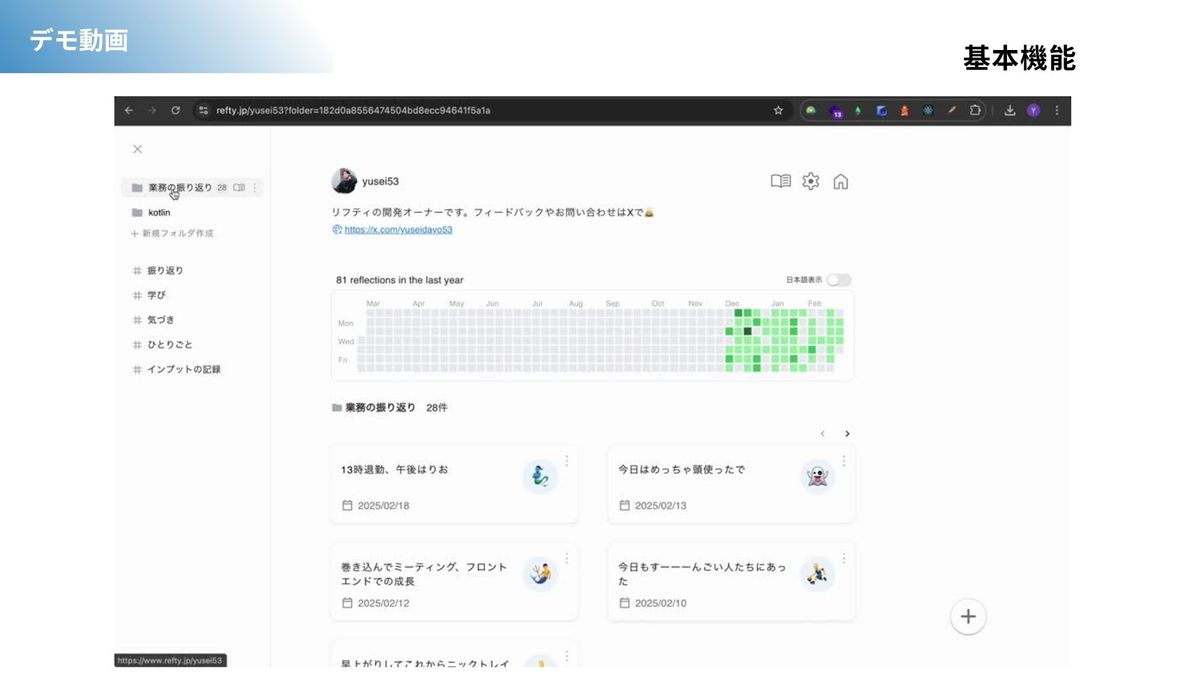This screenshot has height=675, width=1200.
Task: Open options menu for 業務の振り返り folder
Action: [x=254, y=187]
